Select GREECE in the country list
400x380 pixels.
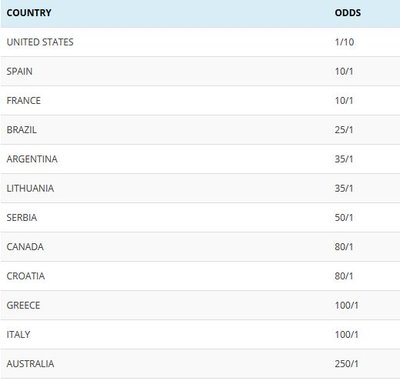[23, 305]
